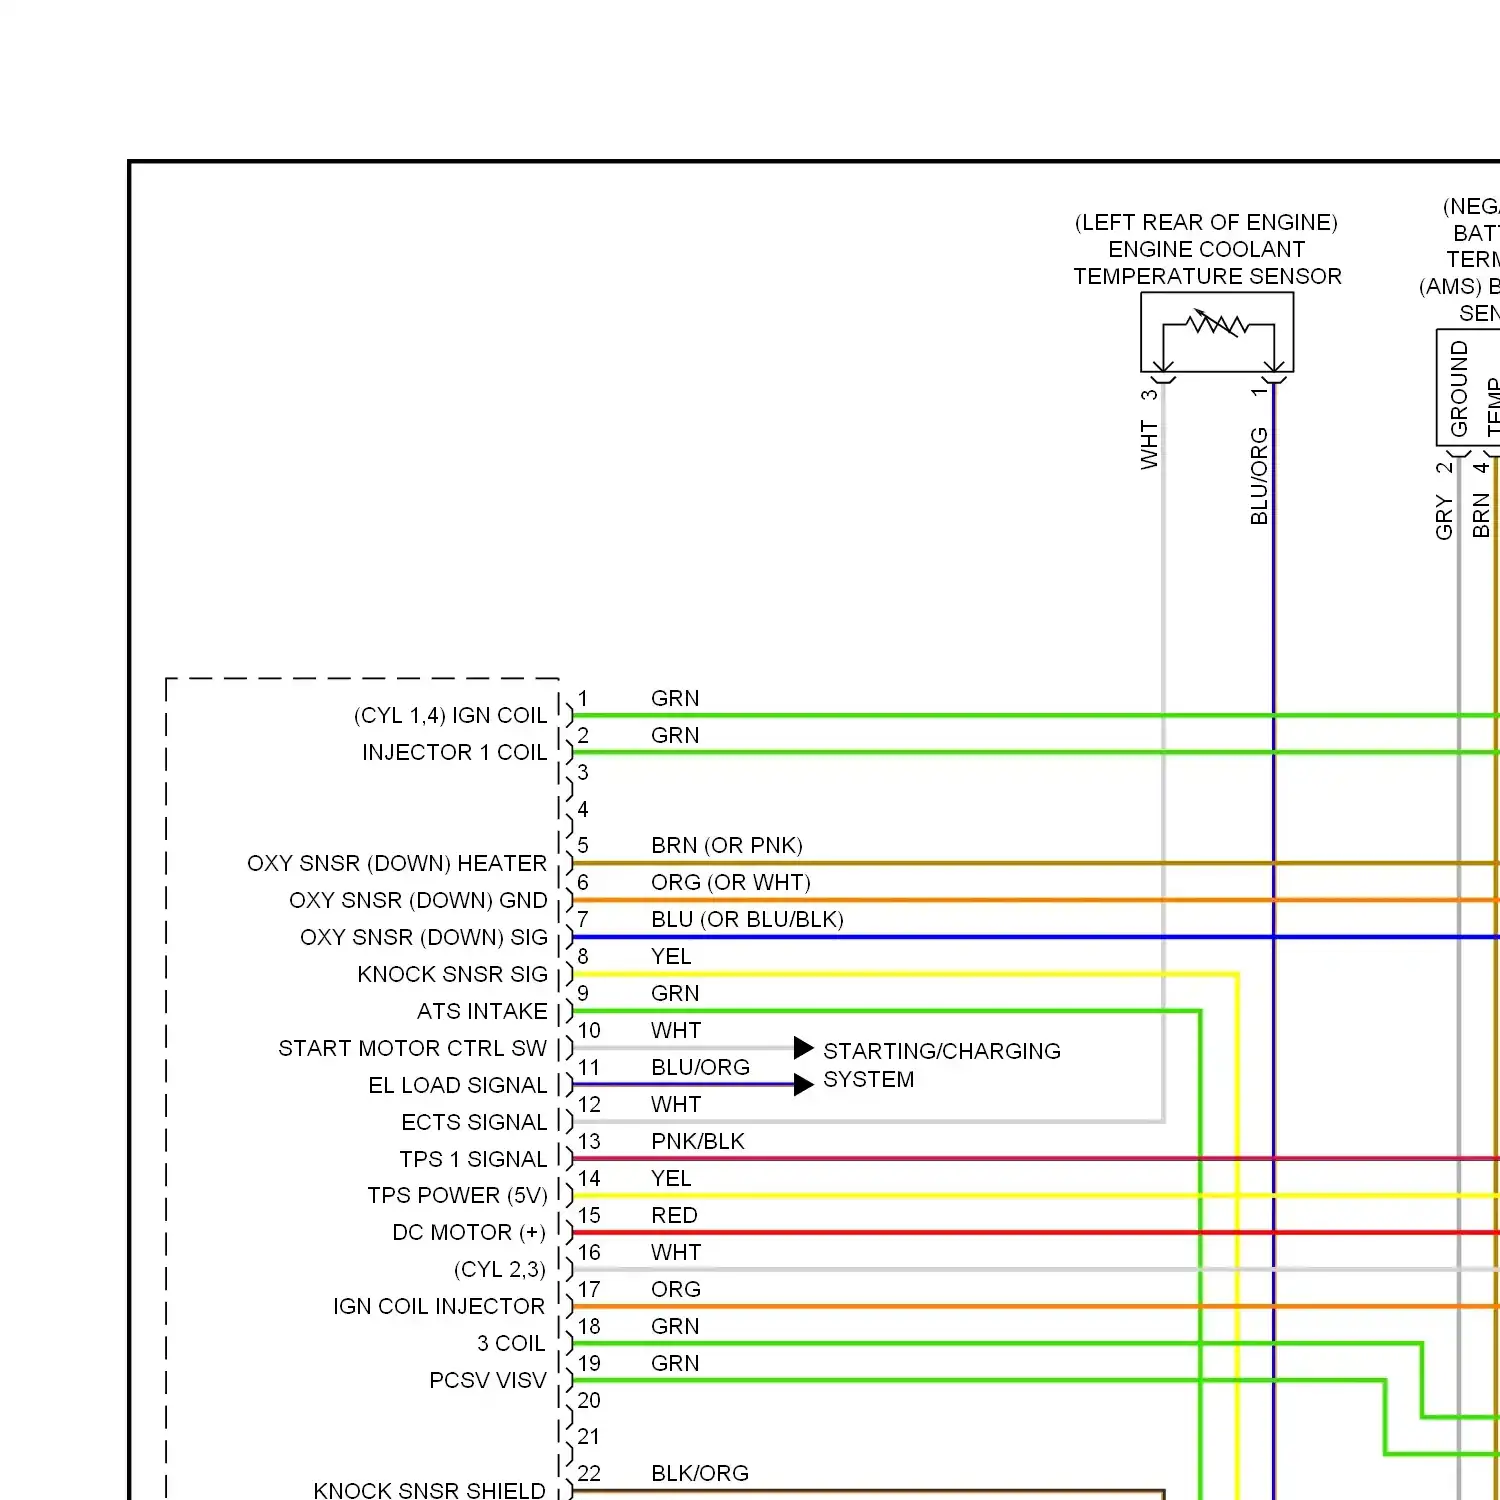Click 'ORG (OR WHT)' wire color label
Viewport: 1500px width, 1500px height.
[x=731, y=883]
